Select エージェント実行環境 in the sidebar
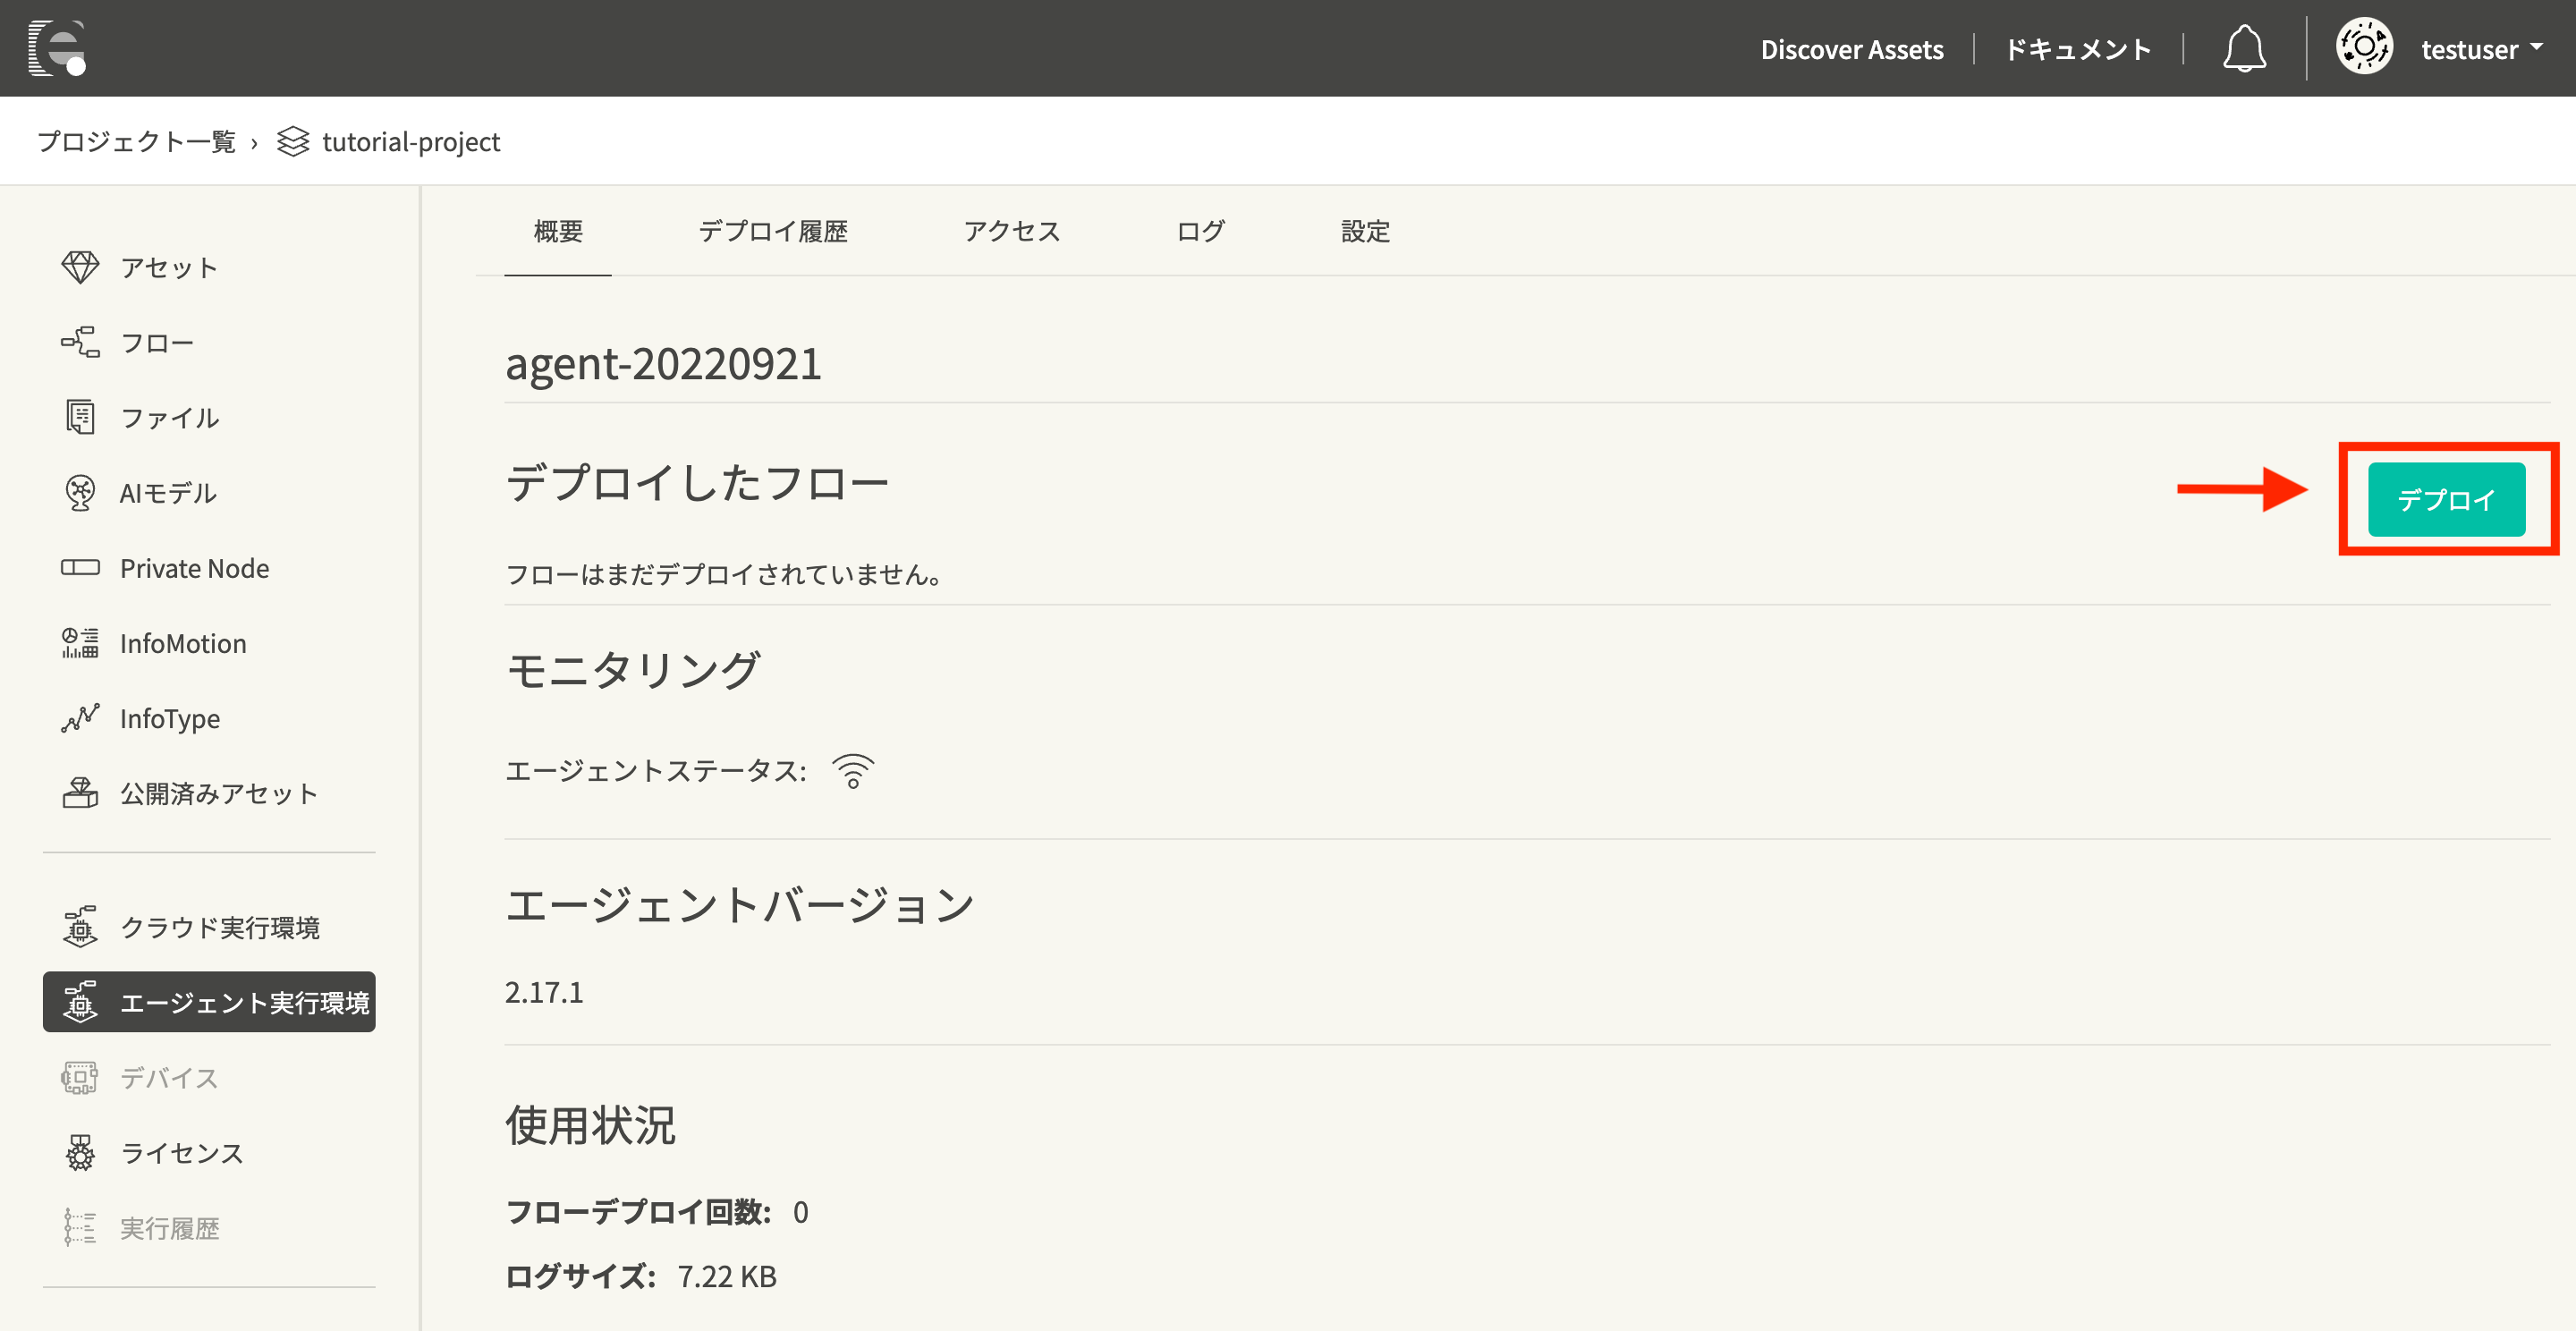Viewport: 2576px width, 1331px height. 209,1002
